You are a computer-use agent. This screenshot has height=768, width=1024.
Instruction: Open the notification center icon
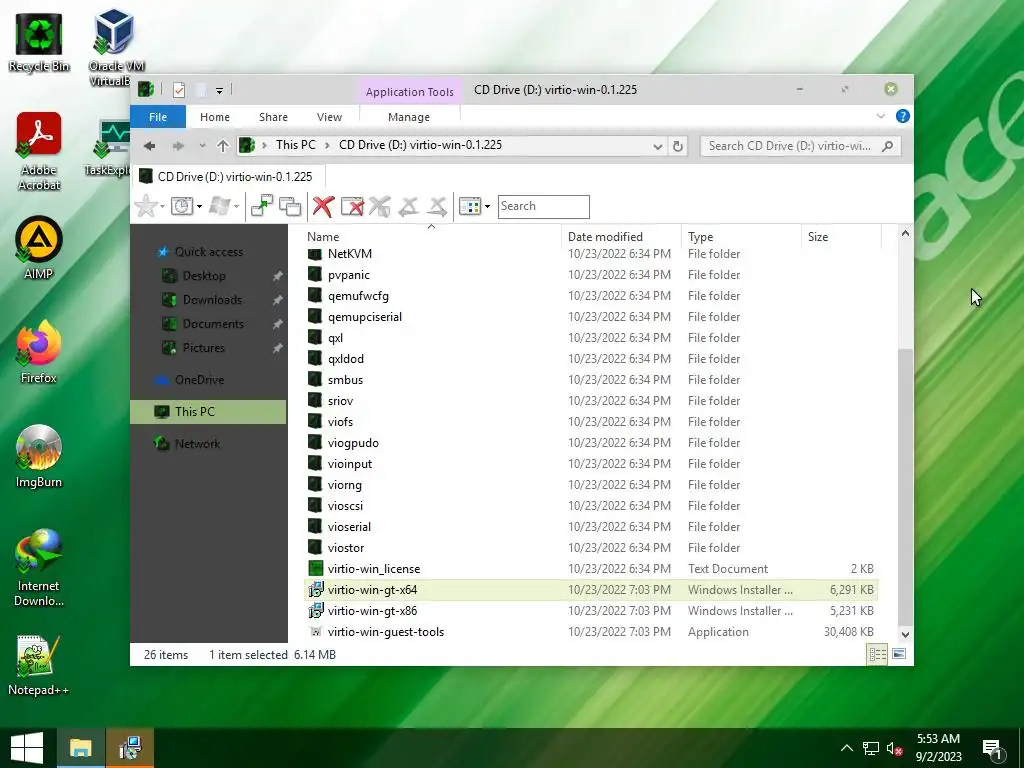(x=993, y=748)
